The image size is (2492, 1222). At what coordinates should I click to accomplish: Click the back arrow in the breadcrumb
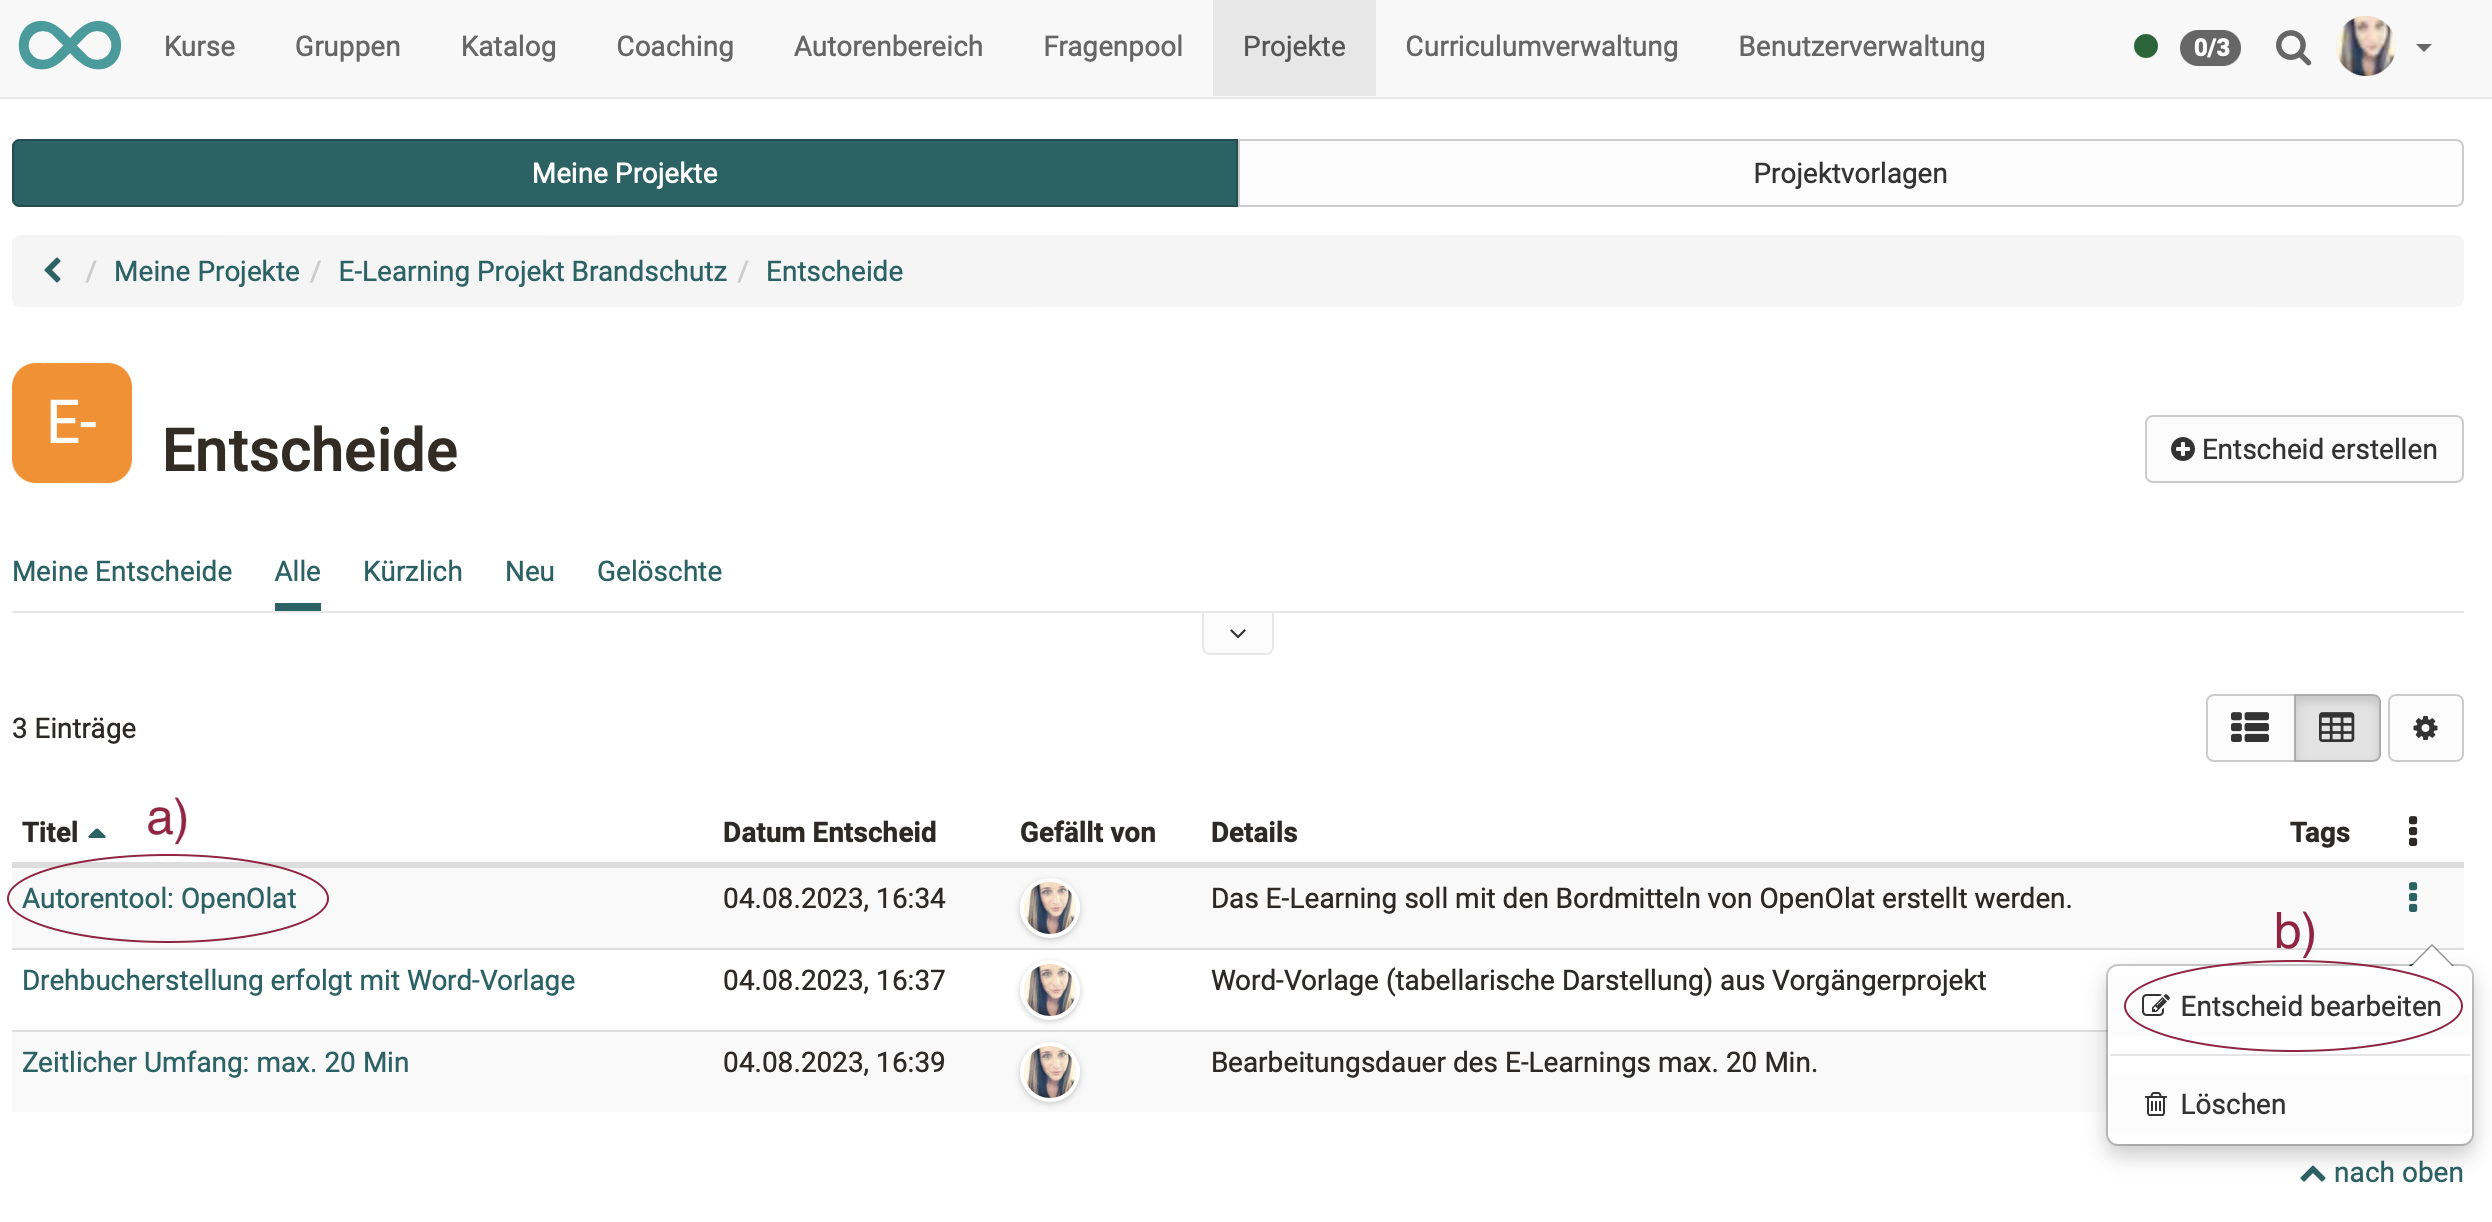tap(52, 270)
